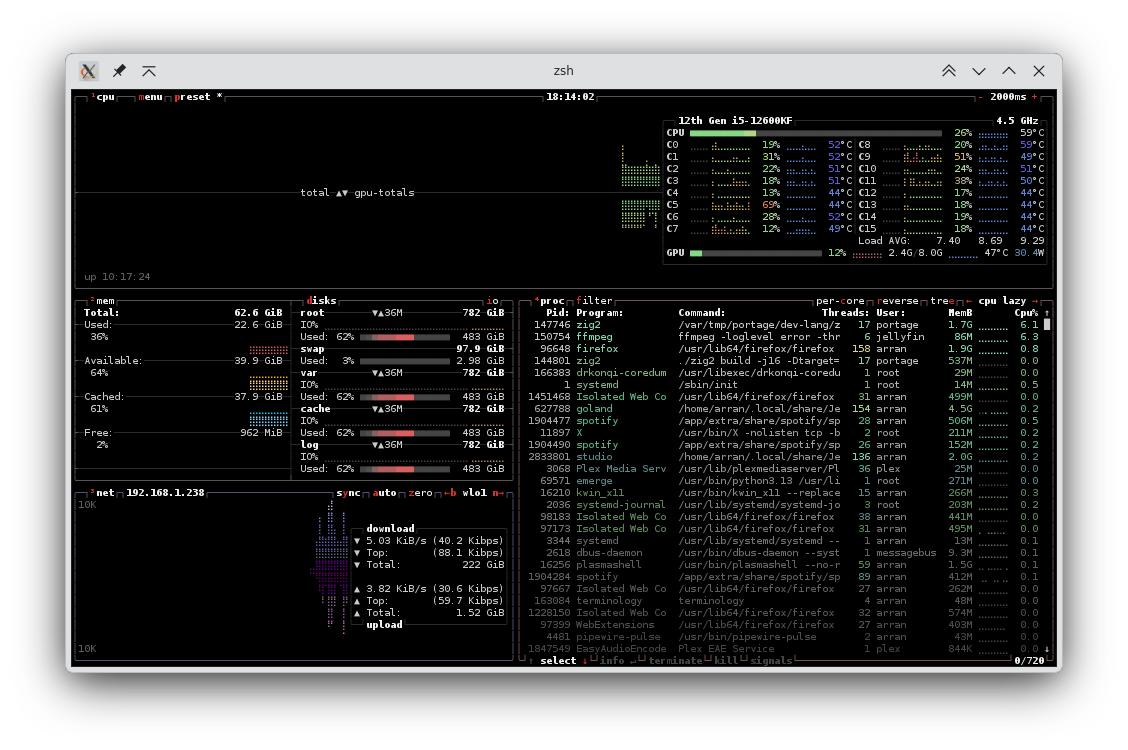
Task: Activate the process filter field
Action: tap(594, 301)
